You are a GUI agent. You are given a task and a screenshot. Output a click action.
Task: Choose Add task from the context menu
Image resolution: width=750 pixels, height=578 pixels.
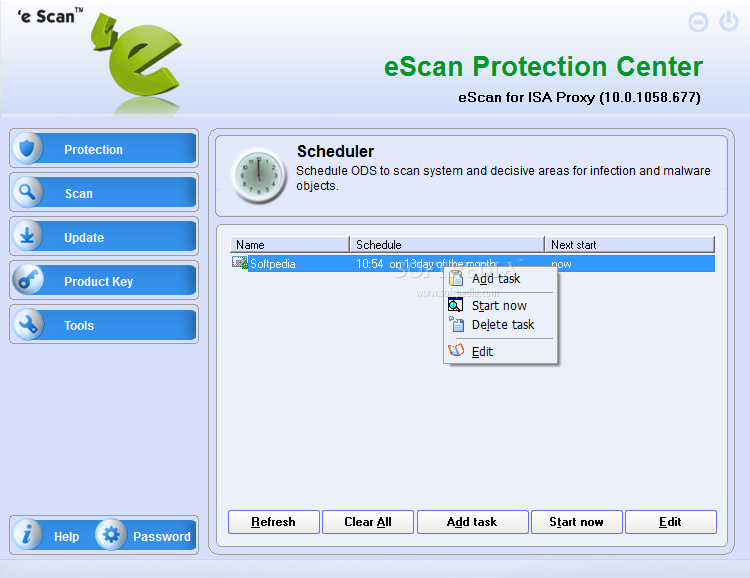501,278
